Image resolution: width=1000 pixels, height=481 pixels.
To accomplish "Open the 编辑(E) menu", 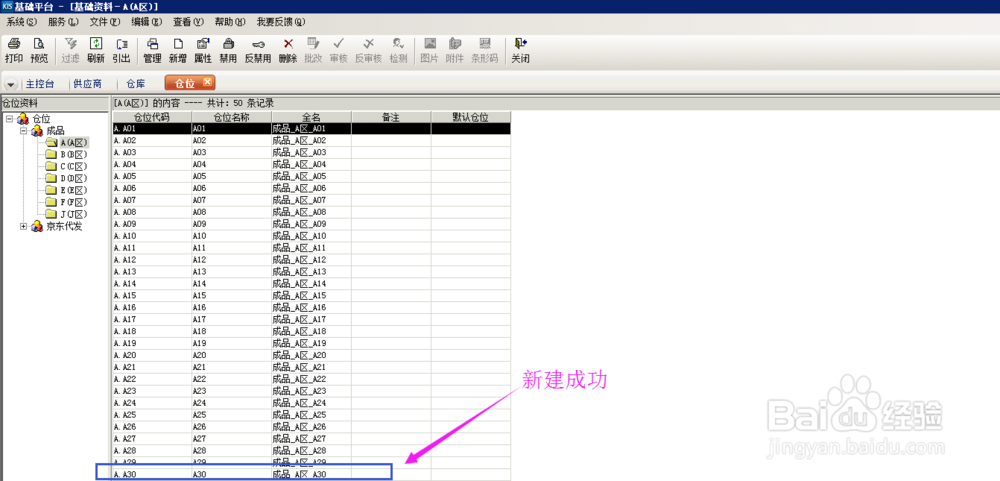I will pyautogui.click(x=147, y=22).
